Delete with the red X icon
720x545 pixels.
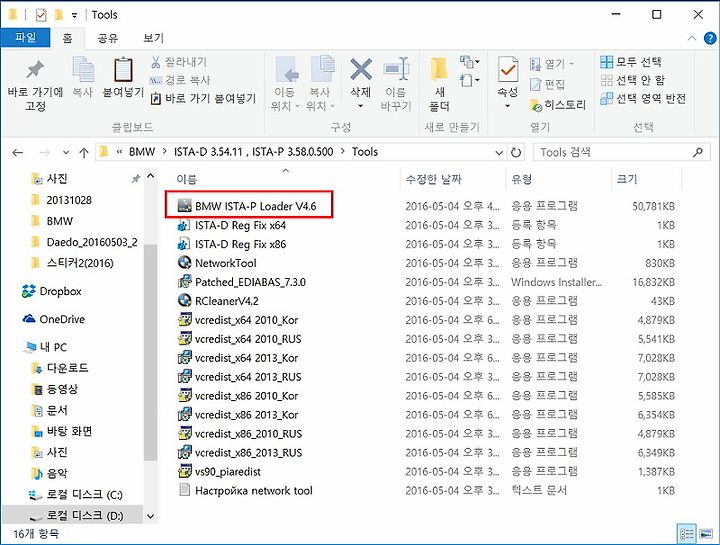point(361,70)
